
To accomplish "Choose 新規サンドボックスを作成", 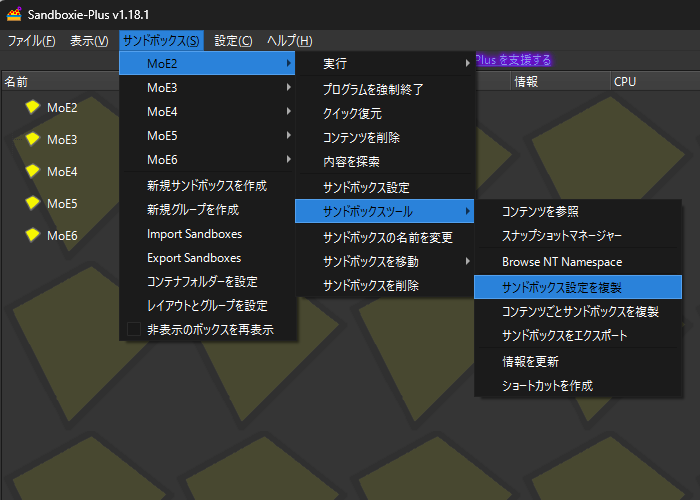I will coord(207,186).
